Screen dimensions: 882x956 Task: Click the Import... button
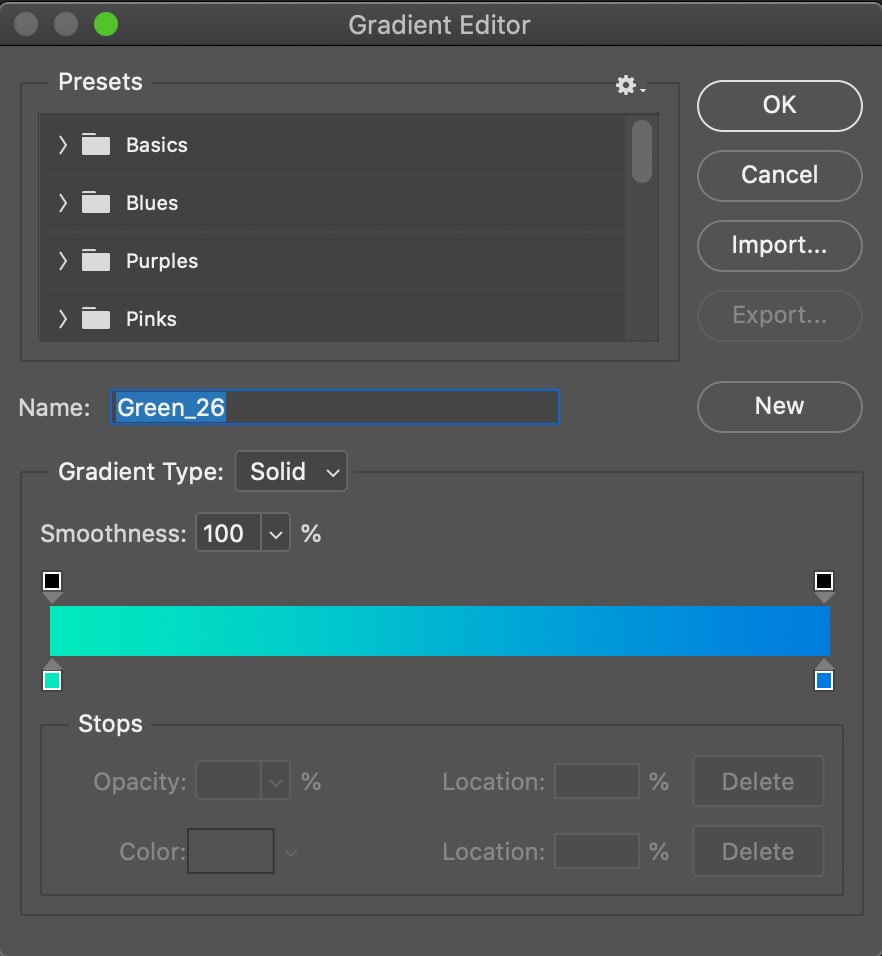779,245
